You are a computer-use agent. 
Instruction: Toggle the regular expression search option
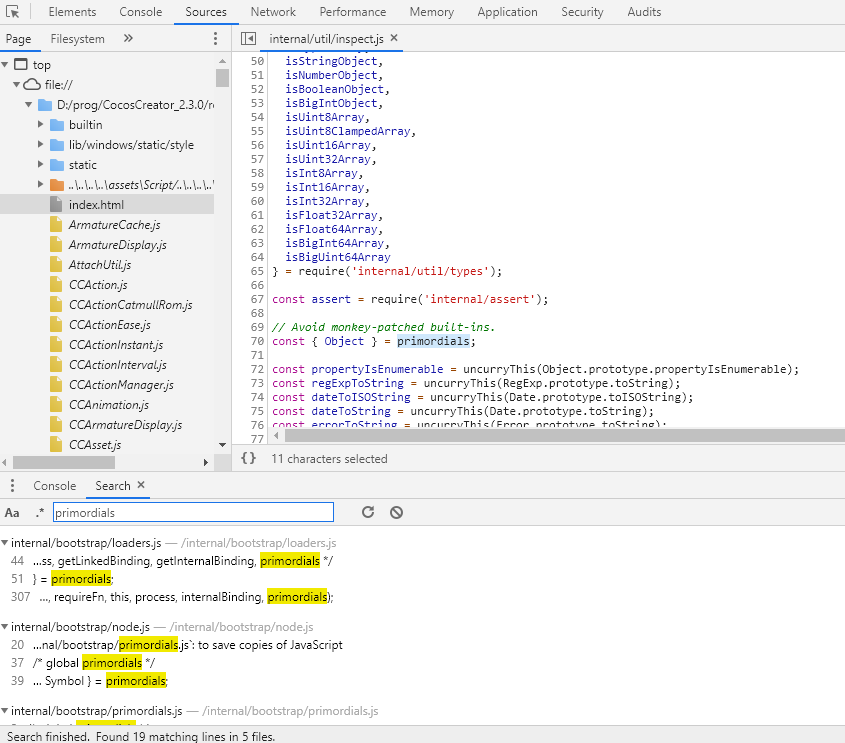coord(40,513)
